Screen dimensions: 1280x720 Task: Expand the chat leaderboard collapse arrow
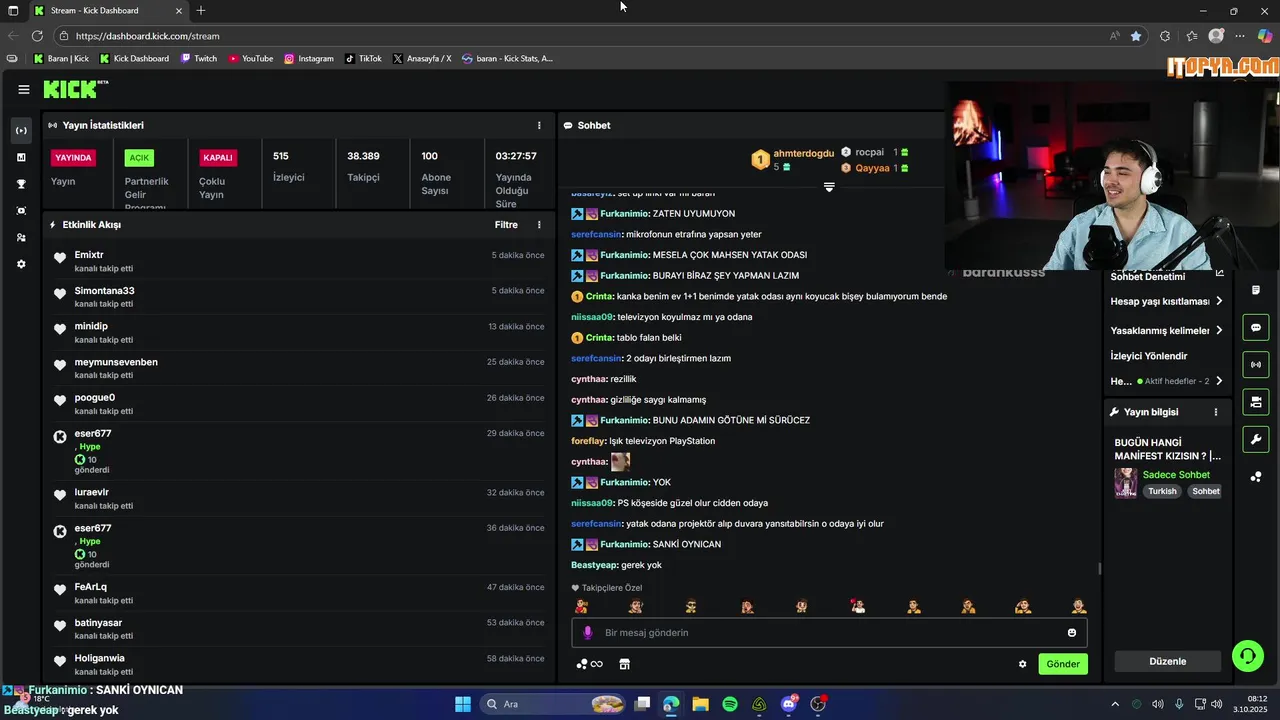(829, 187)
